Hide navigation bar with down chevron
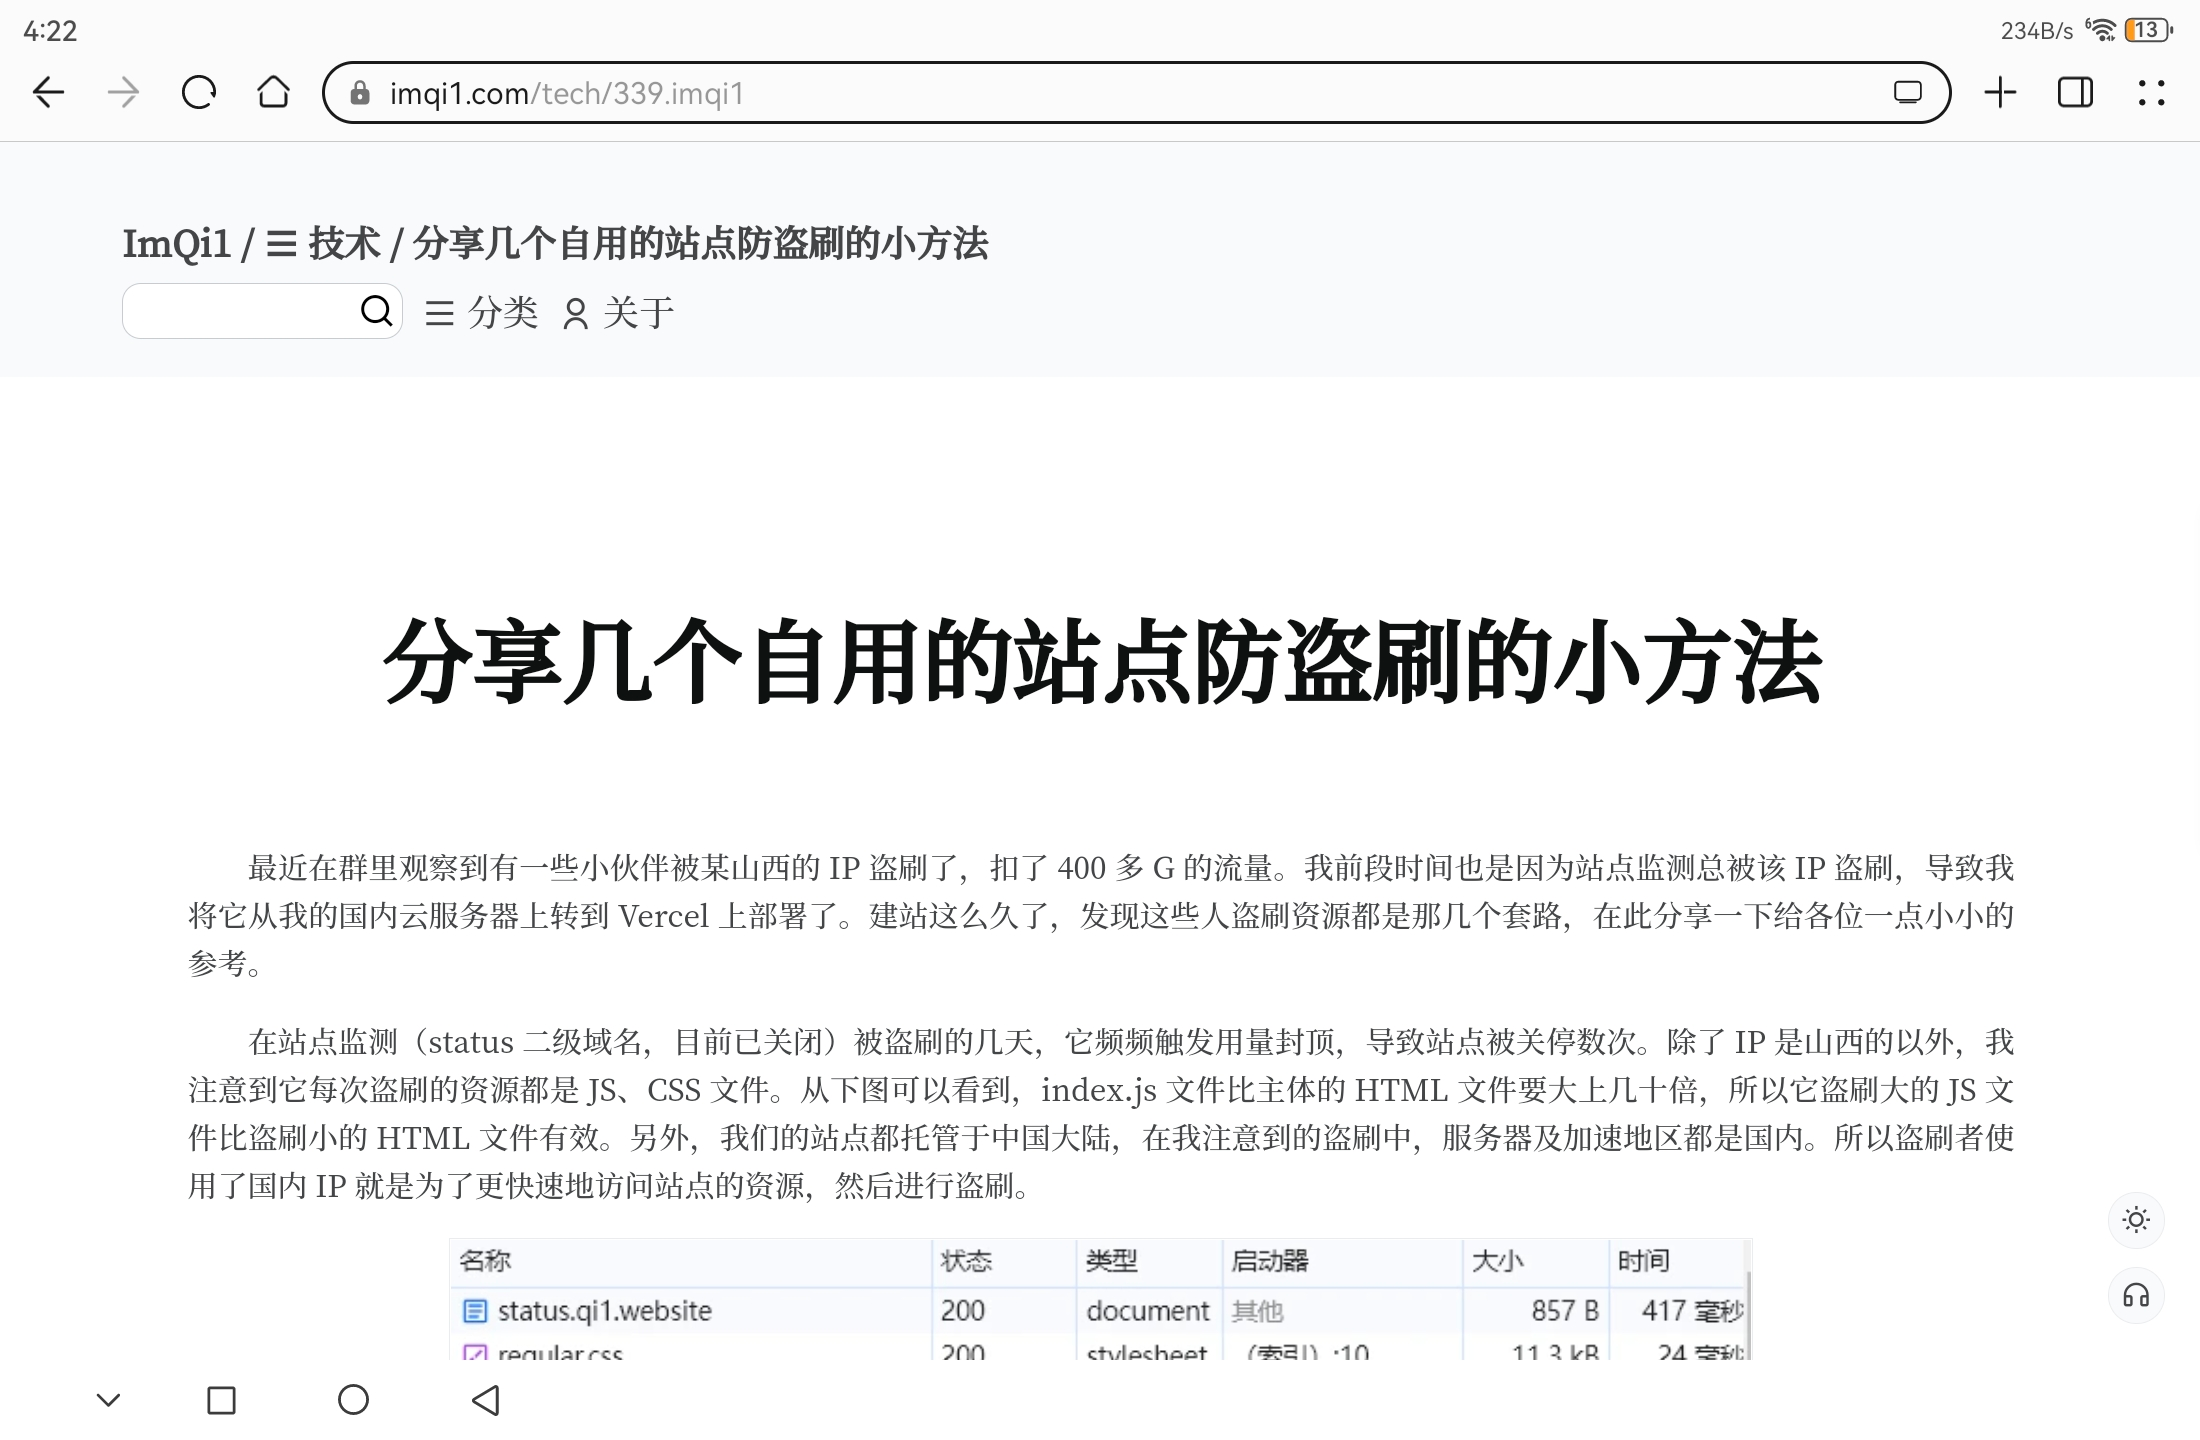2200x1440 pixels. coord(108,1400)
